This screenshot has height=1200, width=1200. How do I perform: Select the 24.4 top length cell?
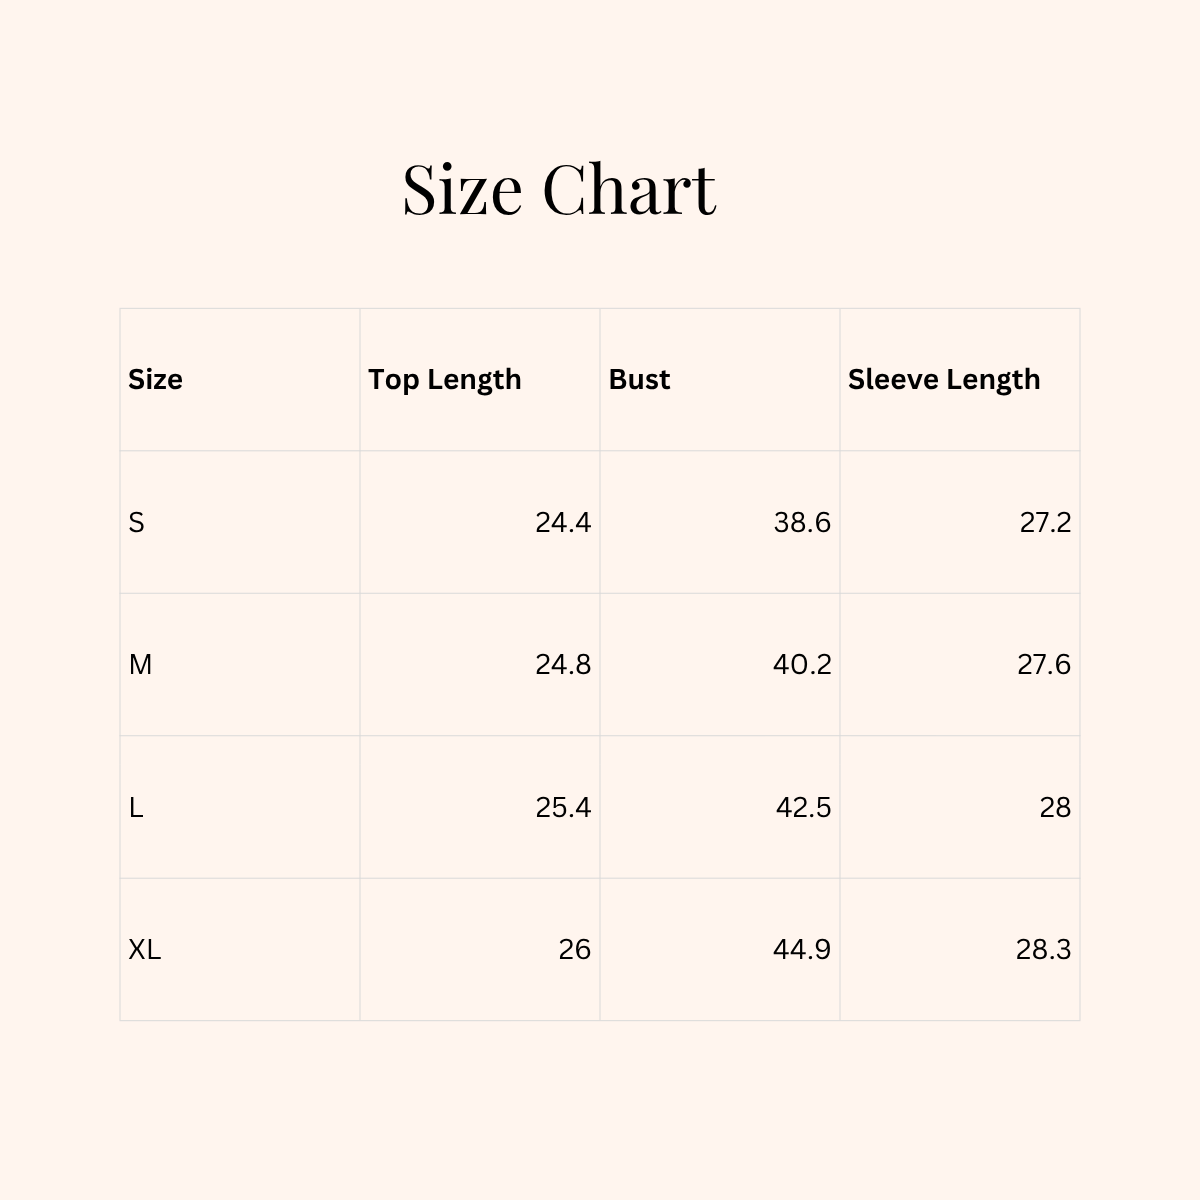[x=563, y=522]
